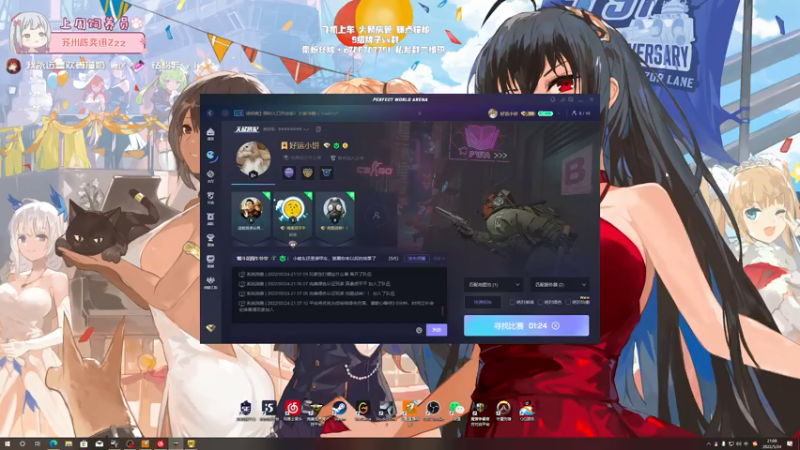Toggle the checkbox tagged New

[568, 302]
